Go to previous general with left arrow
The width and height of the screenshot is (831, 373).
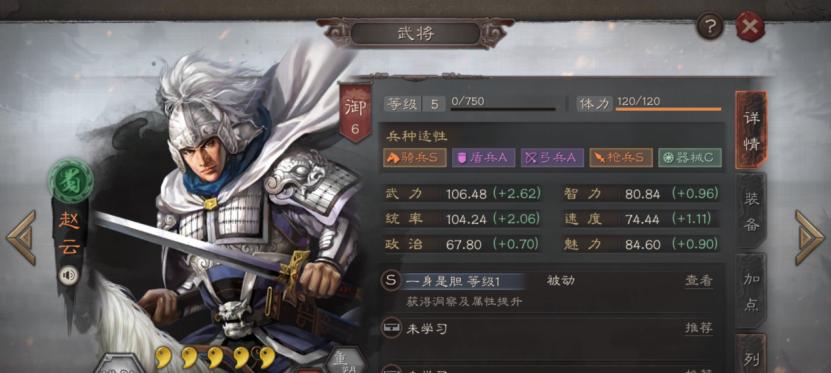[x=21, y=237]
